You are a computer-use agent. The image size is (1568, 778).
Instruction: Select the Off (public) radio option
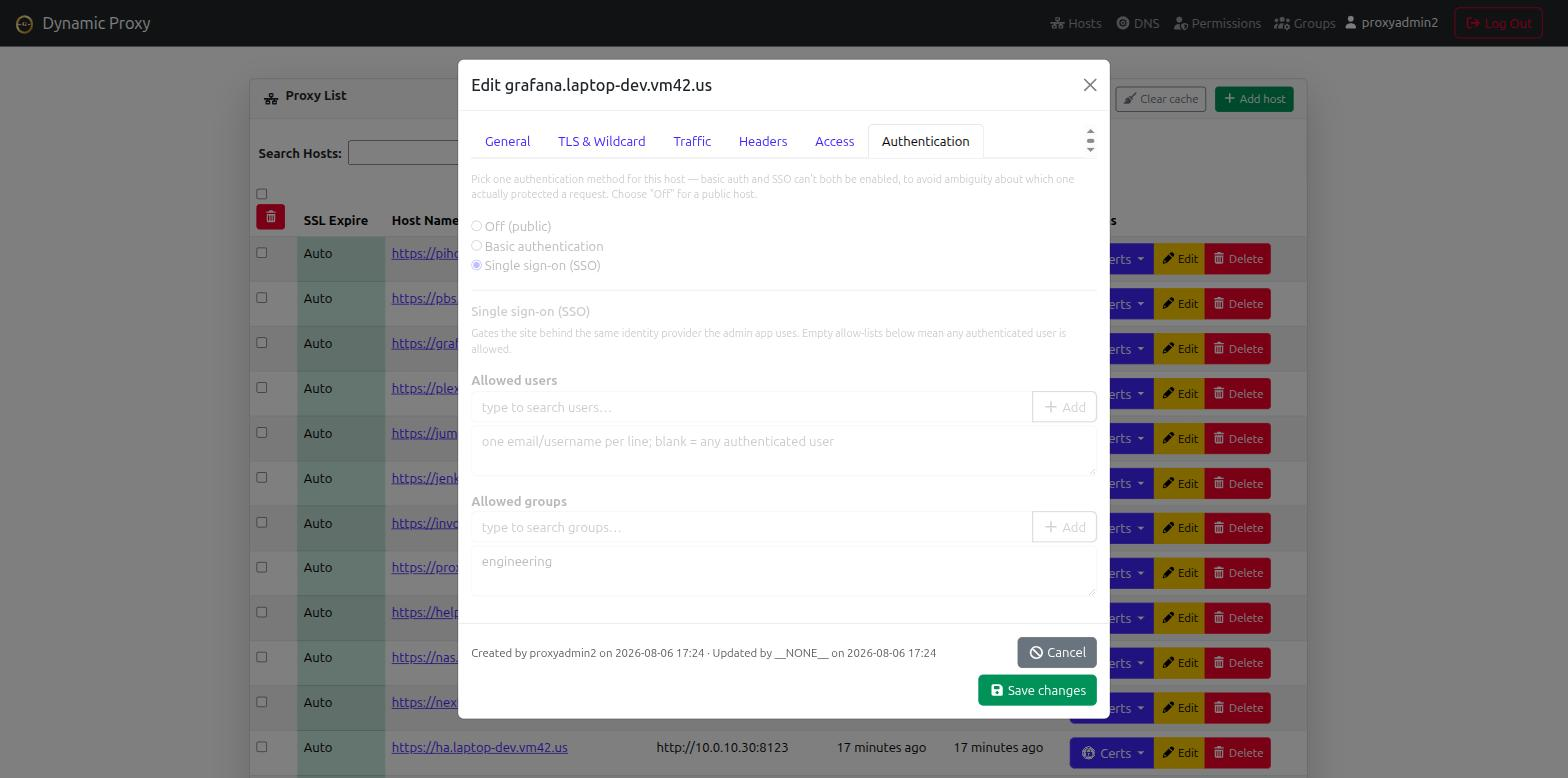(477, 226)
